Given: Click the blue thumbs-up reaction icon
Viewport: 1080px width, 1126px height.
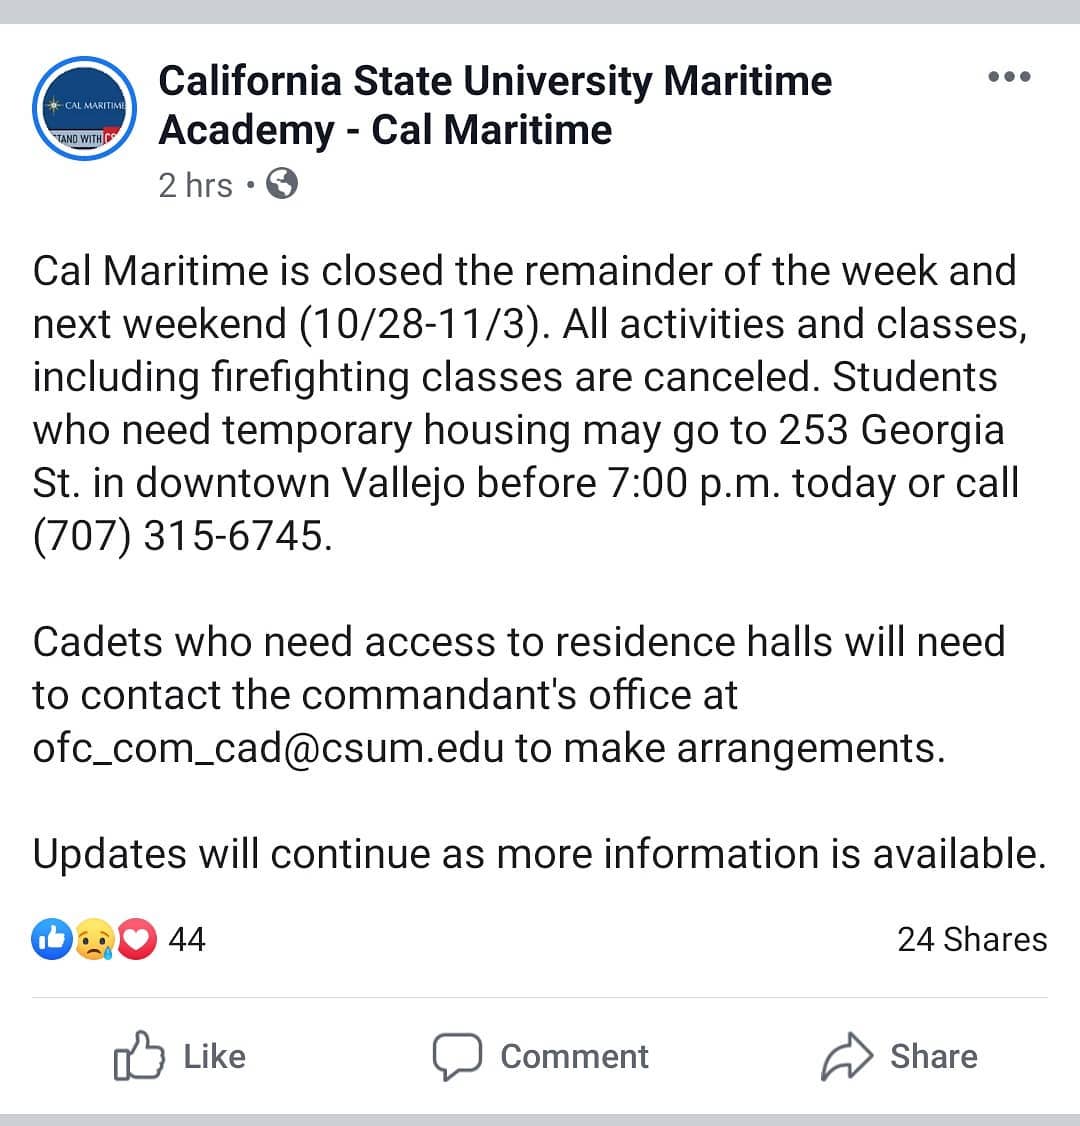Looking at the screenshot, I should [52, 939].
